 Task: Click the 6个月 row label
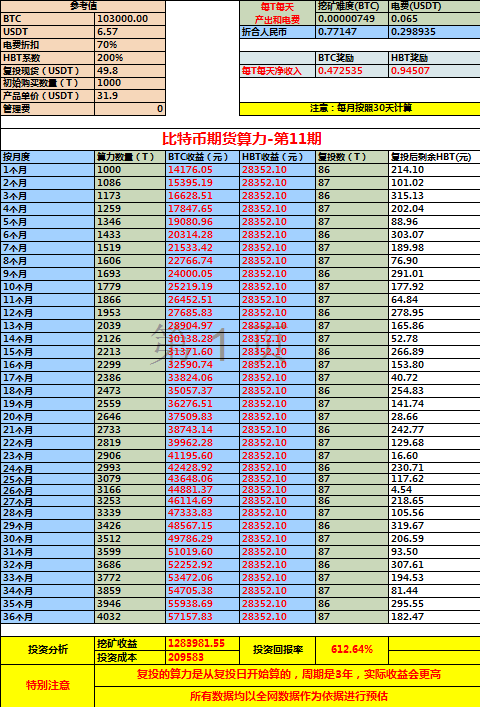point(47,235)
